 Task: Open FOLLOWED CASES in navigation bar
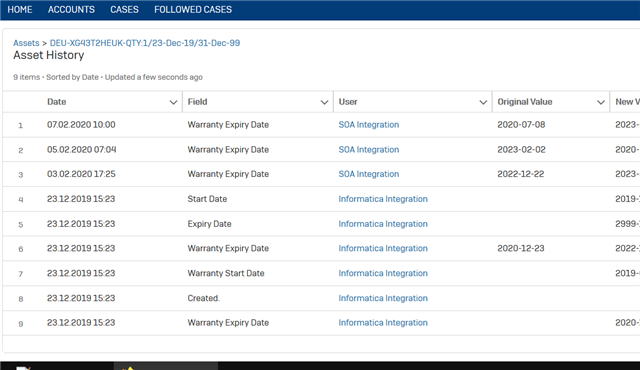click(193, 10)
